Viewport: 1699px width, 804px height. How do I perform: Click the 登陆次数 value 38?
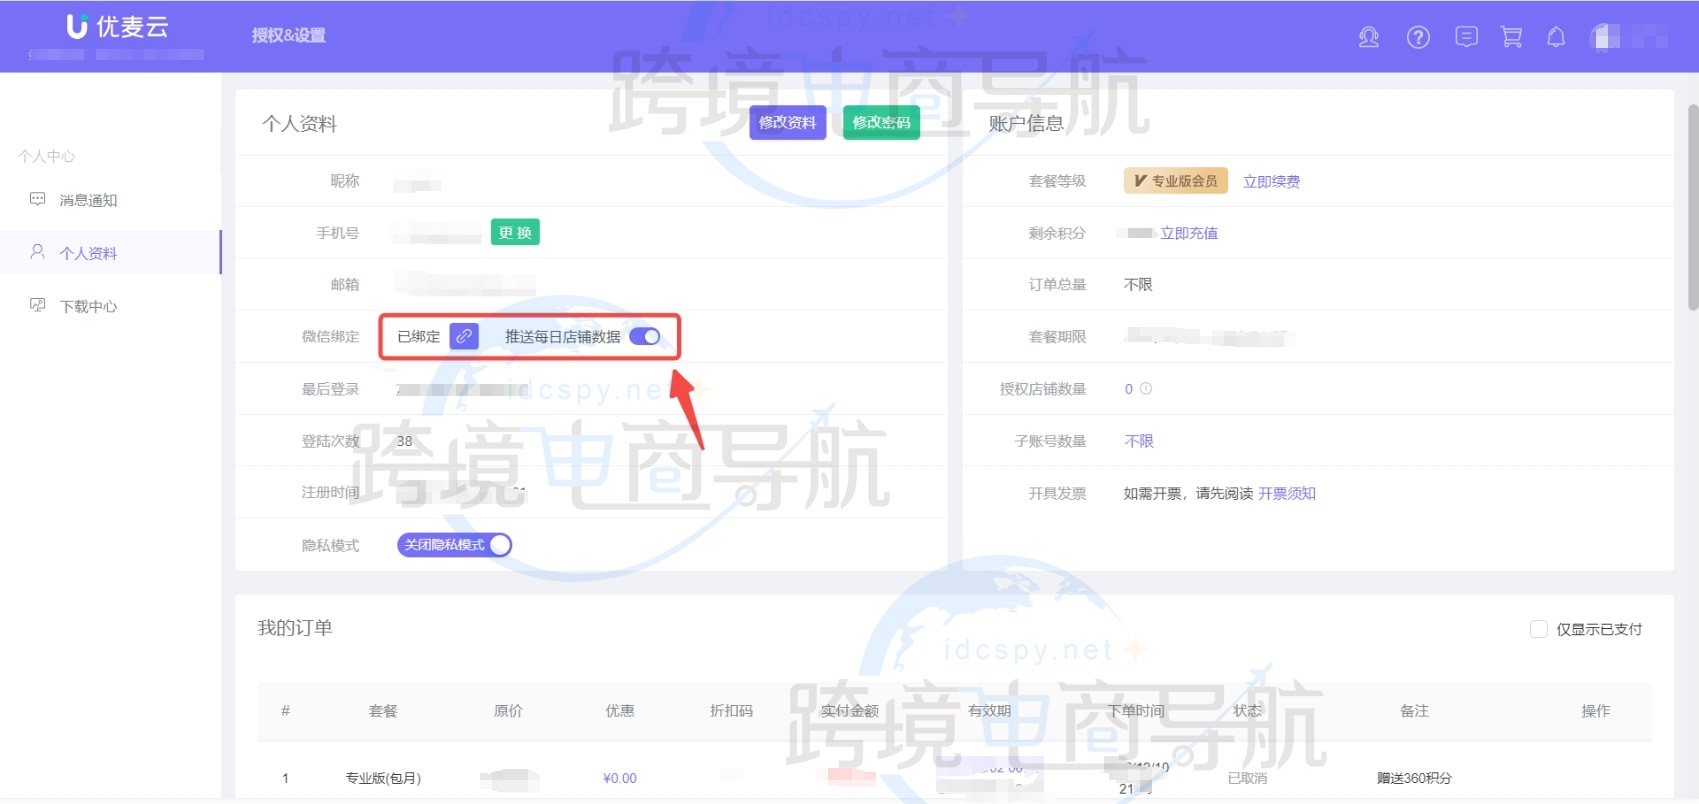point(405,441)
